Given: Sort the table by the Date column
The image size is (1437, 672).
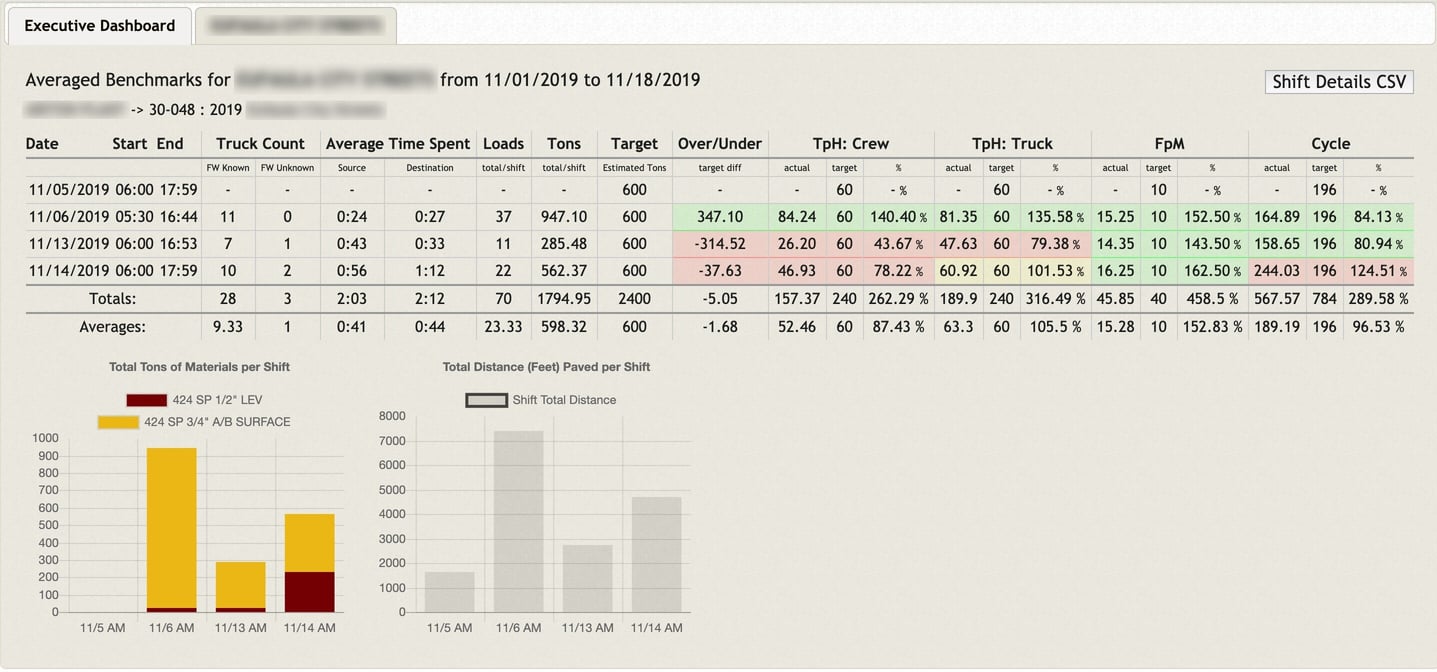Looking at the screenshot, I should tap(41, 143).
